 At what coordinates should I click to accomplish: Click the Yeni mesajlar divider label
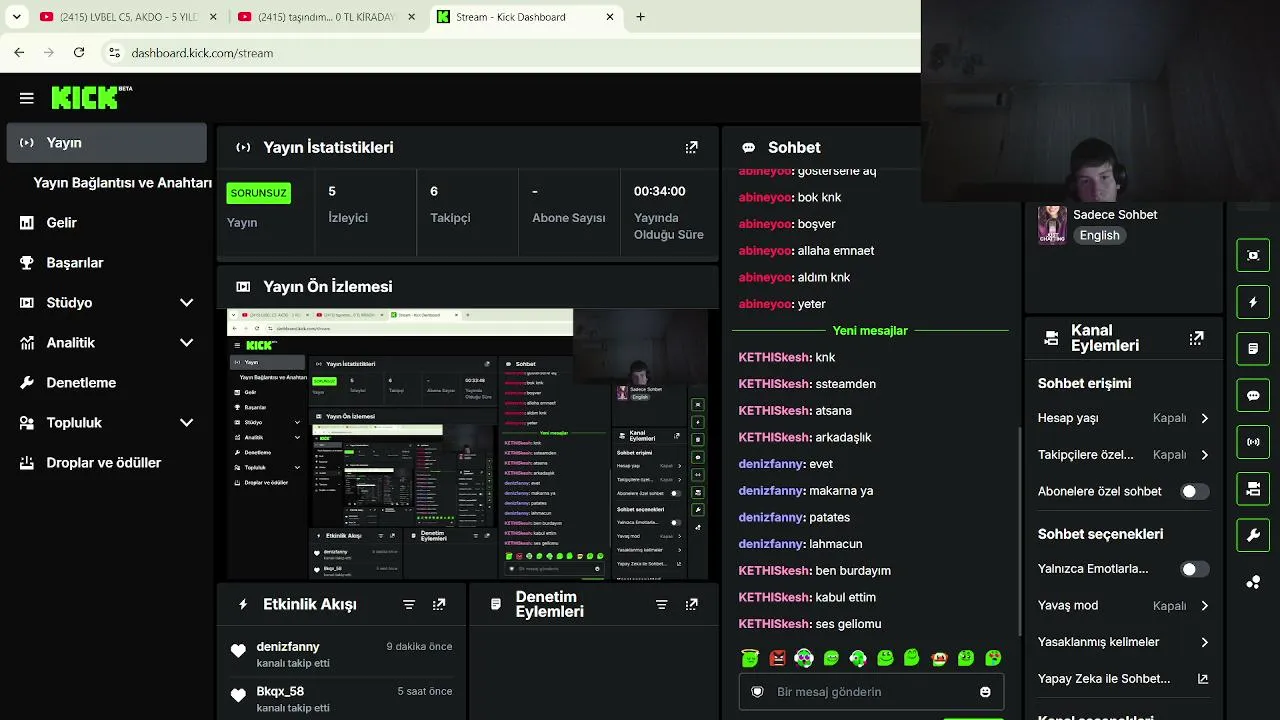point(870,331)
